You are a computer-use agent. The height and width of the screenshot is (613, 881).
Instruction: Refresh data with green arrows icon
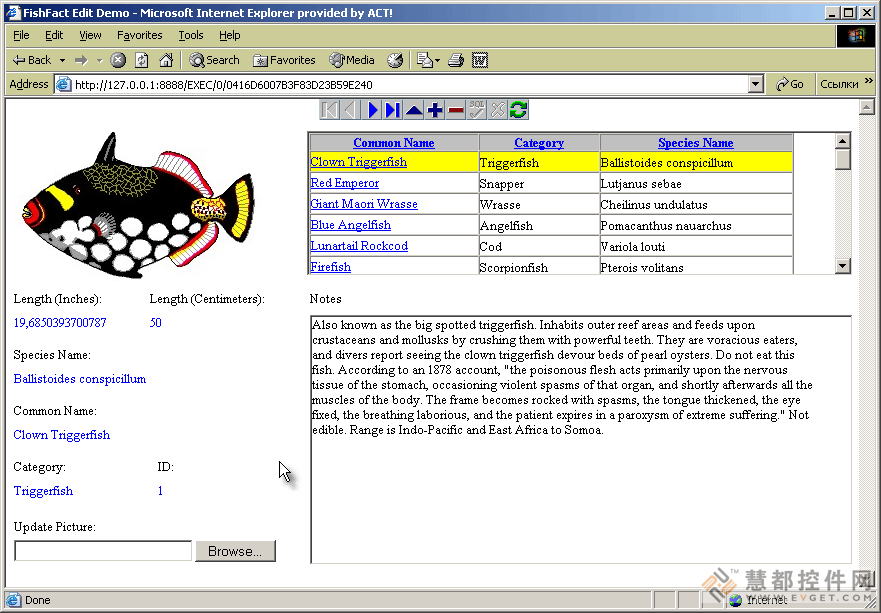[519, 110]
